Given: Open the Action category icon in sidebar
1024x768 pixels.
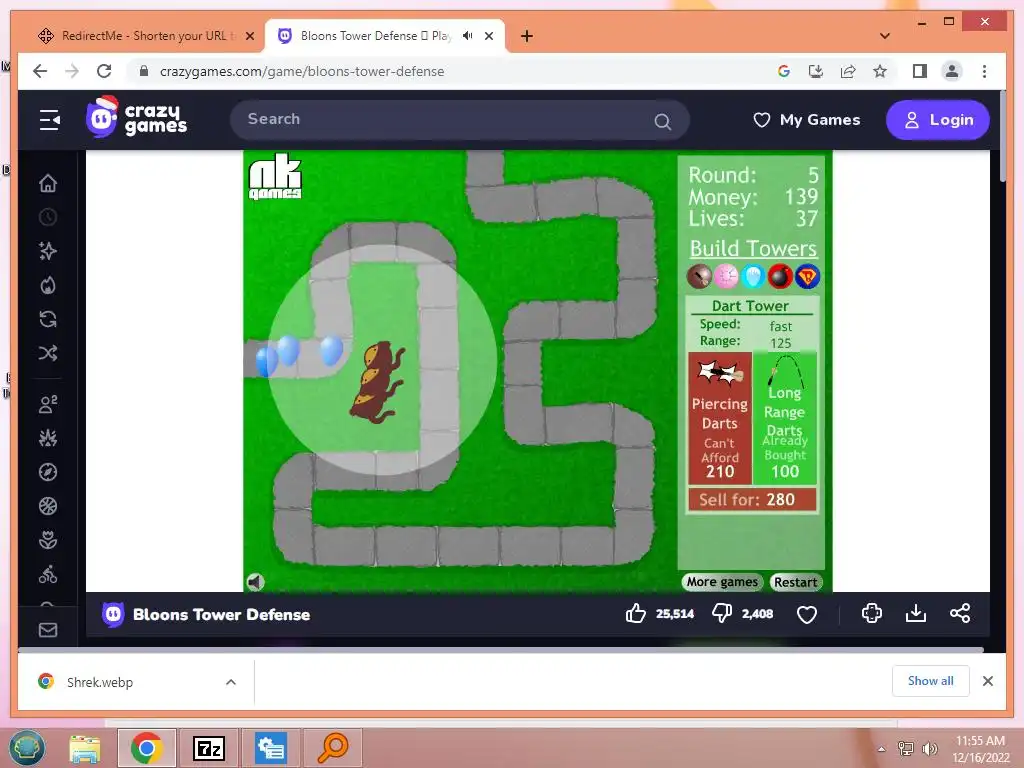Looking at the screenshot, I should click(48, 438).
